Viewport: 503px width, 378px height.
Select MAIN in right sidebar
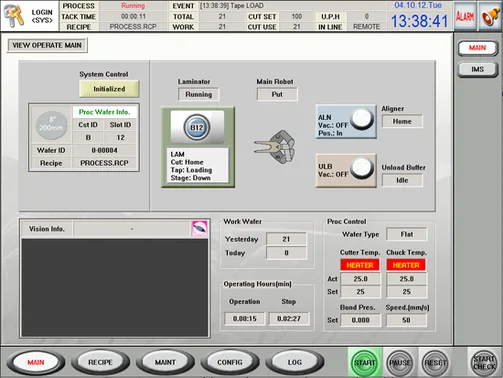tap(477, 48)
